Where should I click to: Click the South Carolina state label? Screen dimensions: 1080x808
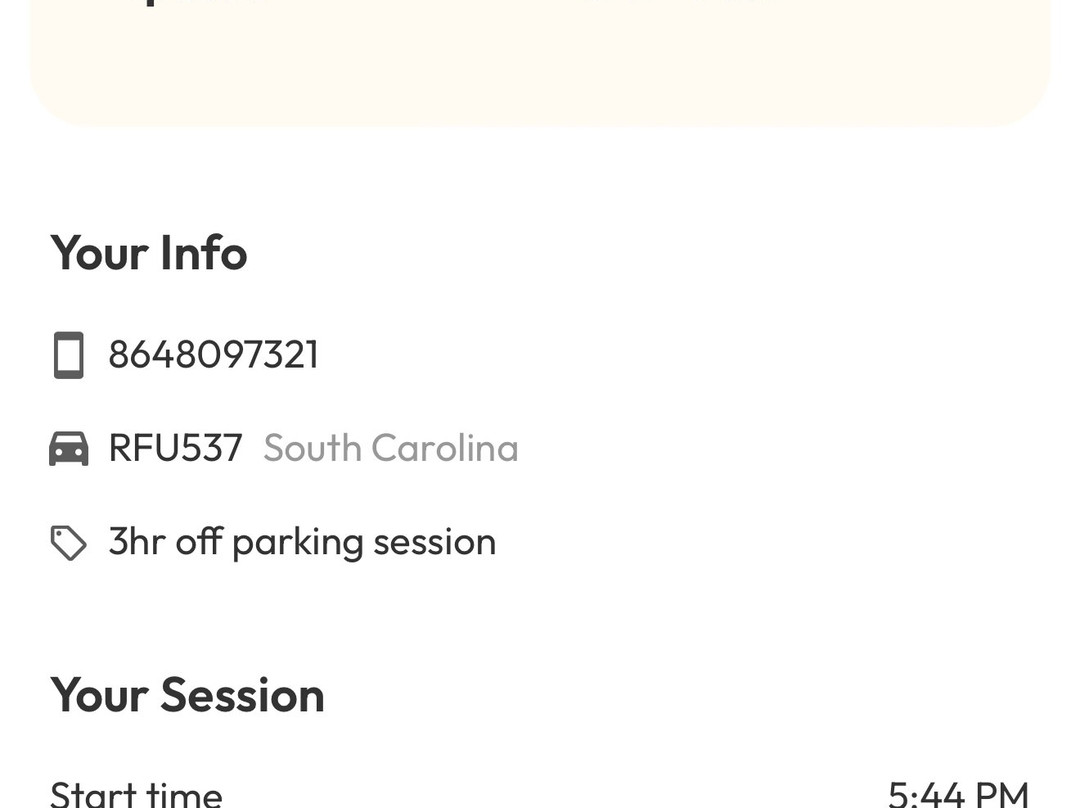tap(390, 448)
